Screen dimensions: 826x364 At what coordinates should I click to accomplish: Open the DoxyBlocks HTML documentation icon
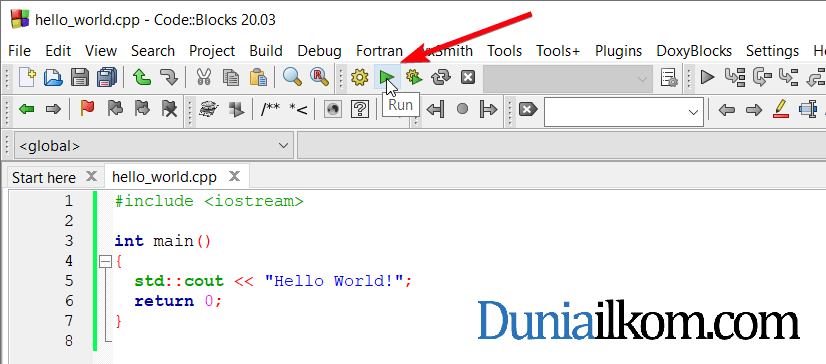[333, 109]
